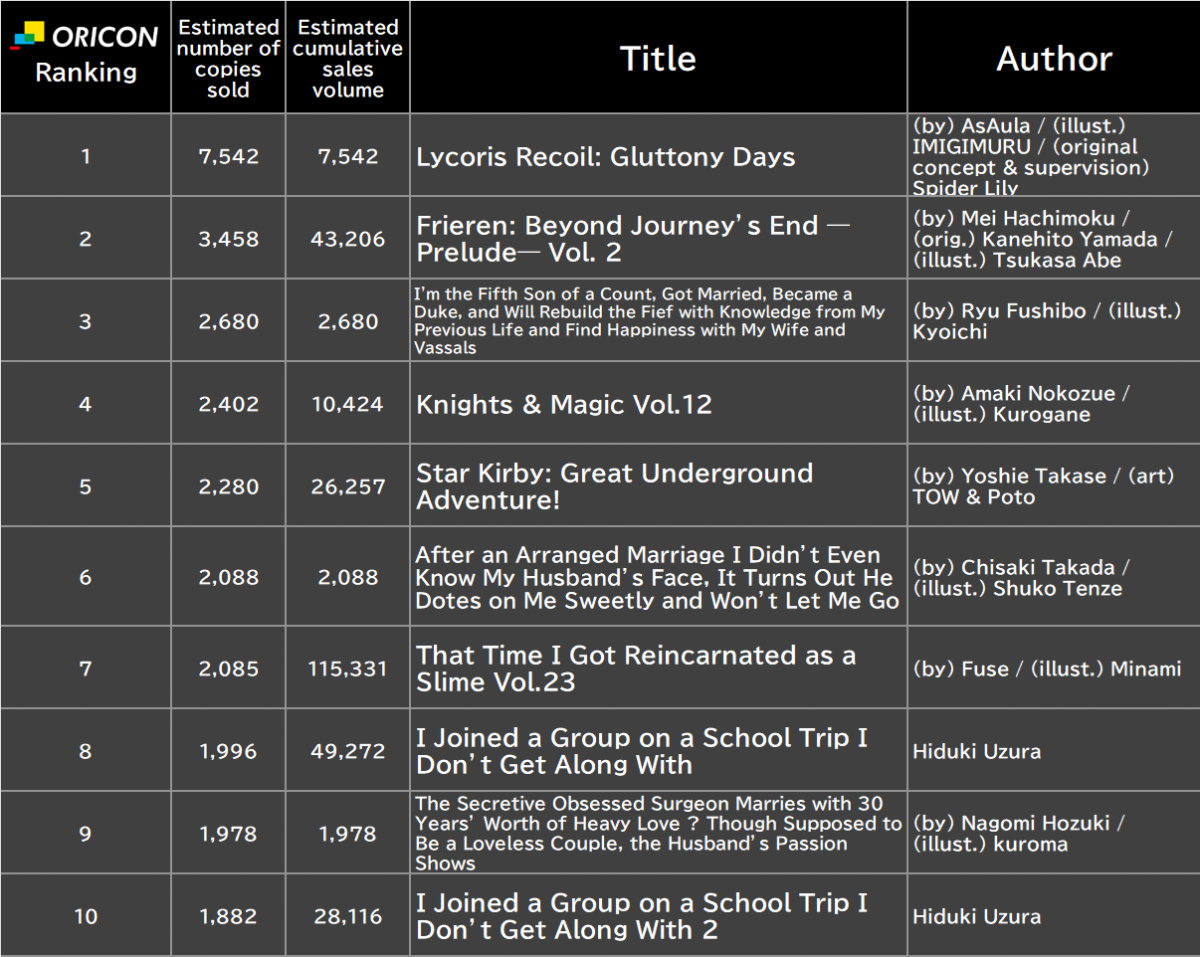Click copies sold value 1,882
1200x957 pixels.
pos(228,916)
